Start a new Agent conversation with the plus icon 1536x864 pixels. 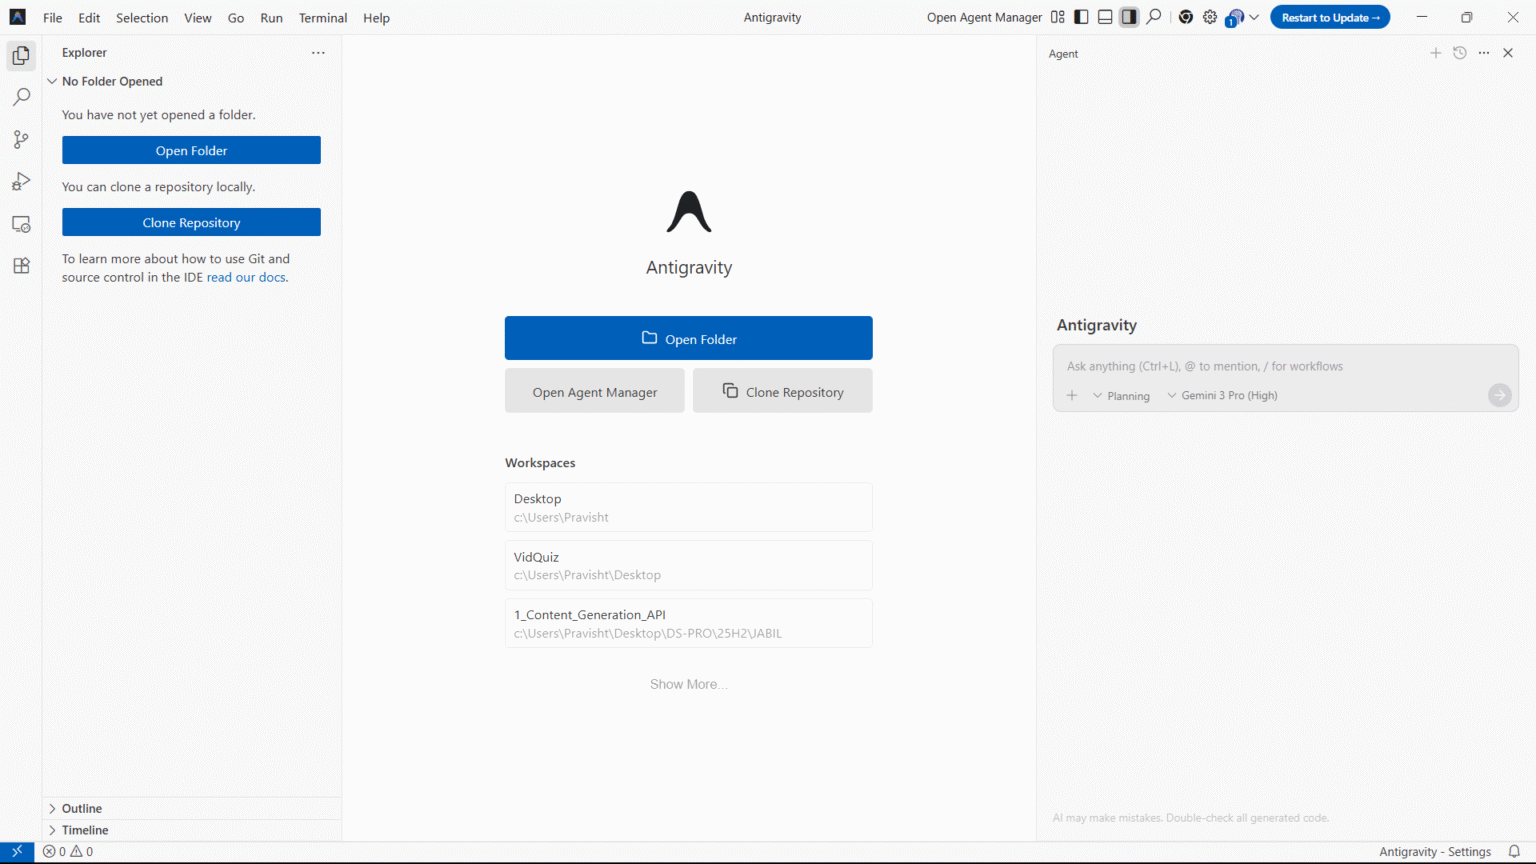[1435, 53]
